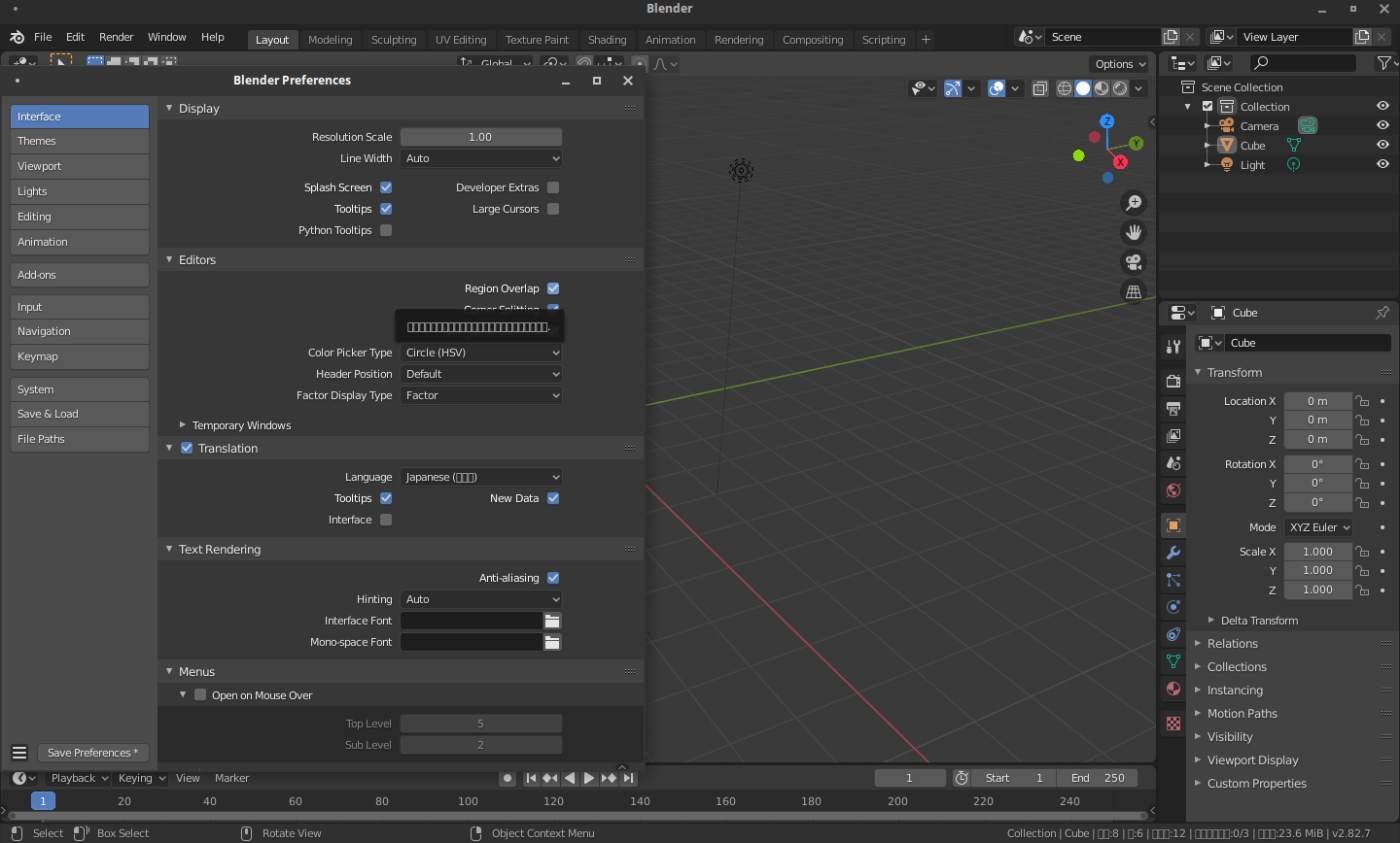Click the add workspace plus icon
The width and height of the screenshot is (1400, 843).
tap(925, 40)
